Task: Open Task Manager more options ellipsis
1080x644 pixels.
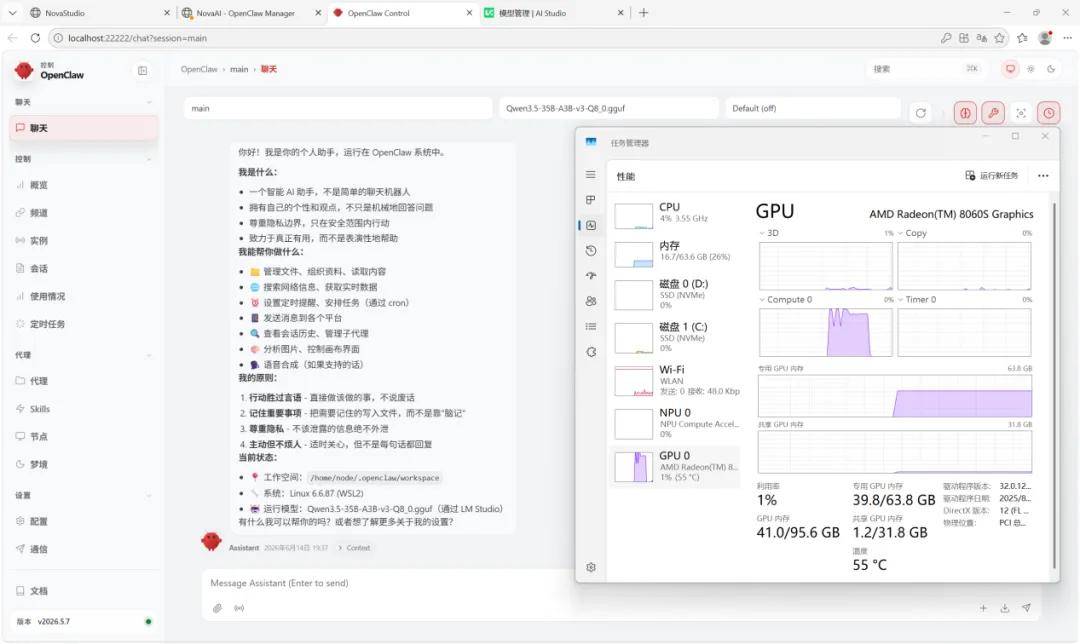Action: (1043, 176)
